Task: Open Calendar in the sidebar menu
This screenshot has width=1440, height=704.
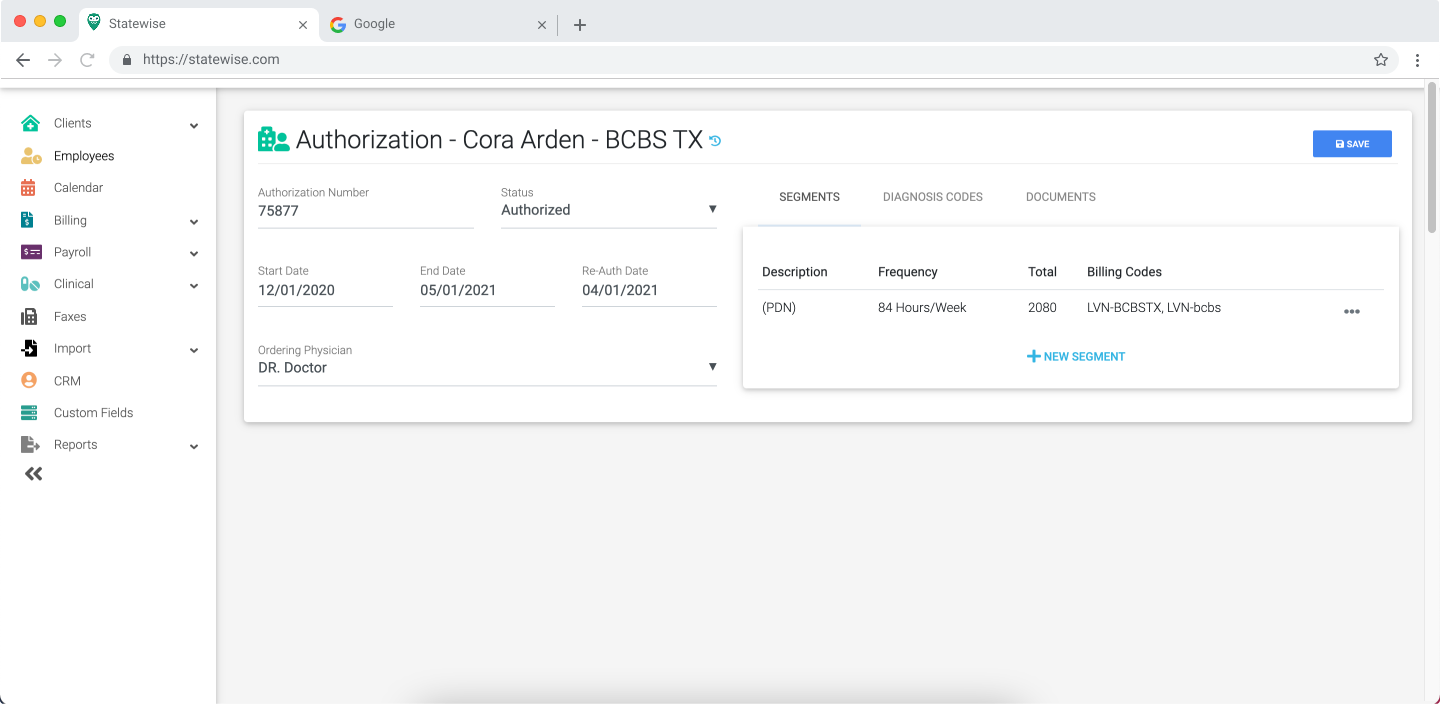Action: [78, 188]
